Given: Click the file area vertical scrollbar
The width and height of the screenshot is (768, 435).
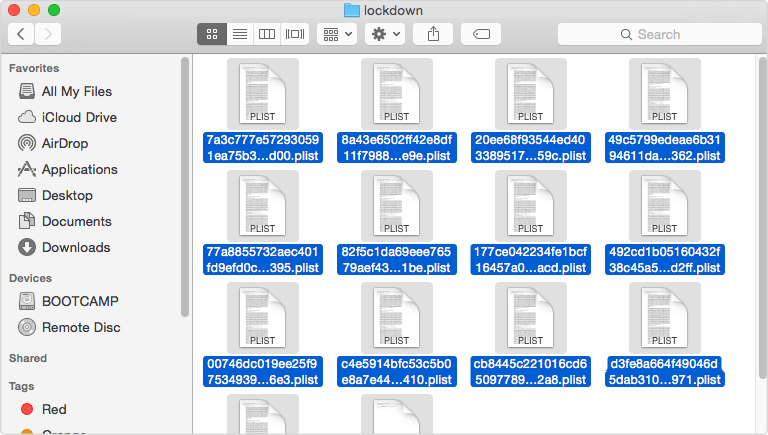Looking at the screenshot, I should tap(763, 218).
